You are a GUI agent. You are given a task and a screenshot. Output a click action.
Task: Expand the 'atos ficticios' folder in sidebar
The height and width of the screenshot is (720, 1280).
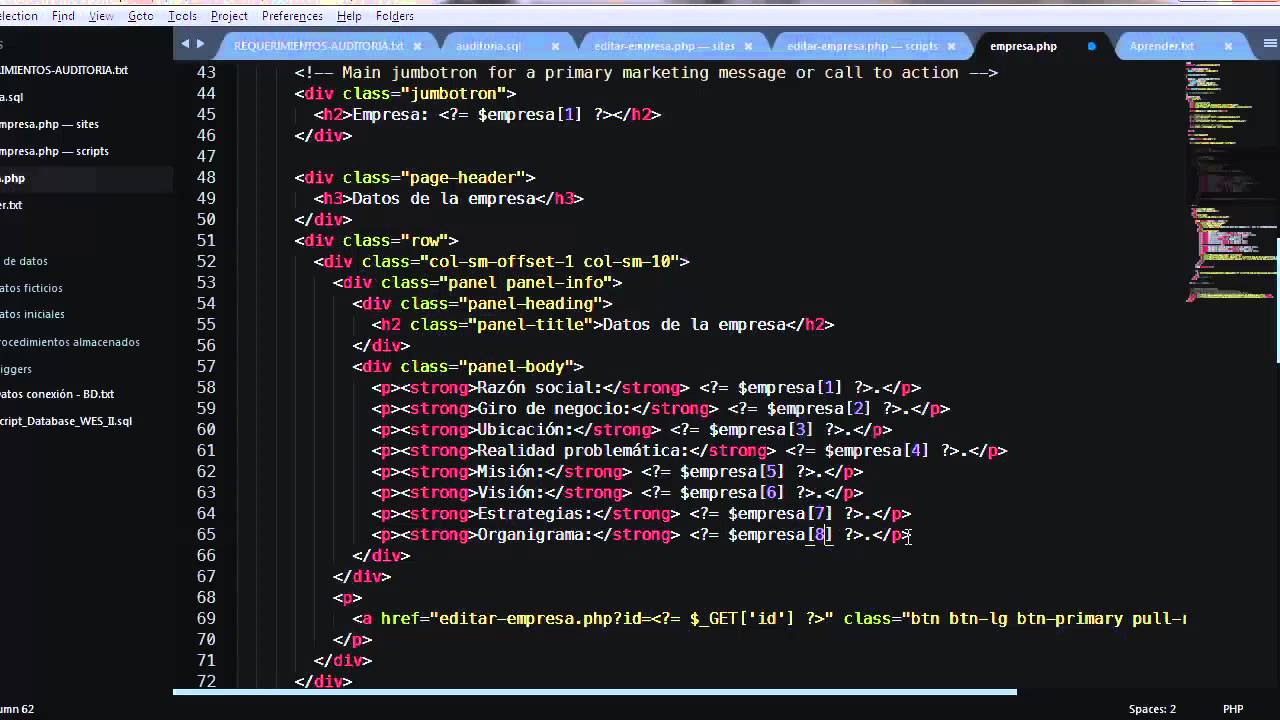(32, 288)
